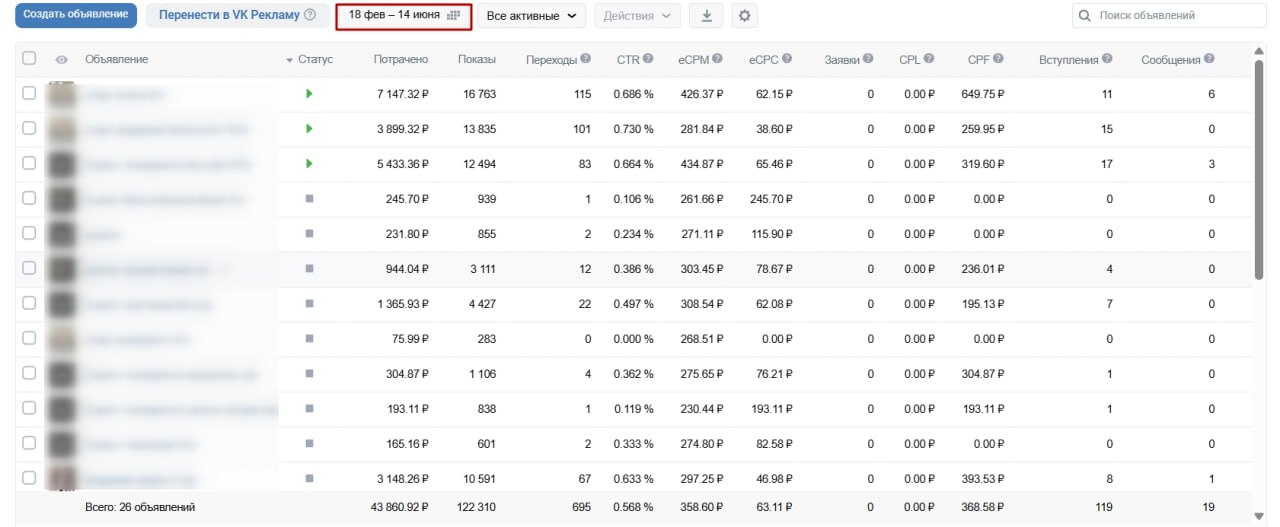The image size is (1280, 527).
Task: Click the stopped status icon in the 193.11 ₽ spent row
Action: (x=309, y=408)
